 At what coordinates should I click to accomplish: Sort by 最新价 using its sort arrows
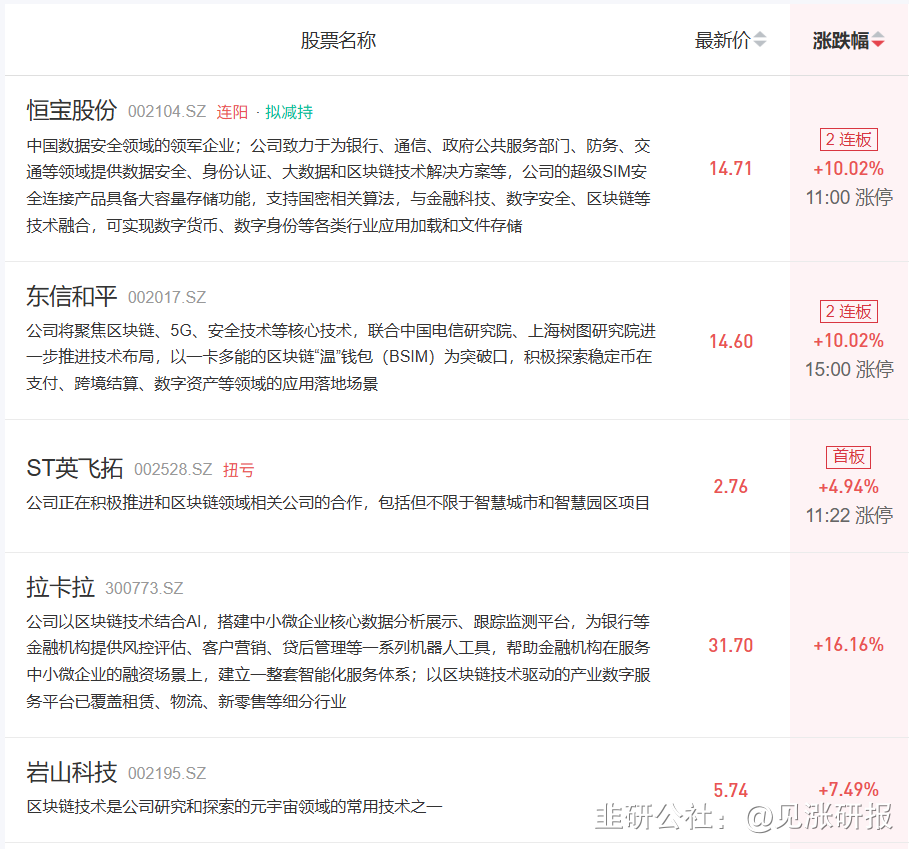(x=759, y=40)
